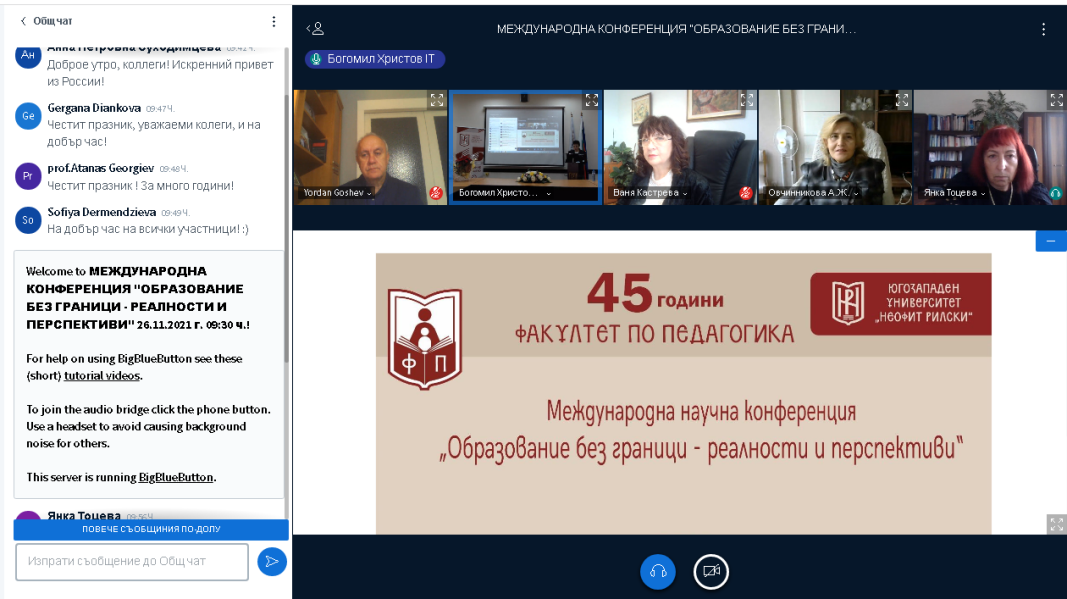Click the talking indicator Богомил Христов IT
The height and width of the screenshot is (599, 1067).
tap(375, 59)
